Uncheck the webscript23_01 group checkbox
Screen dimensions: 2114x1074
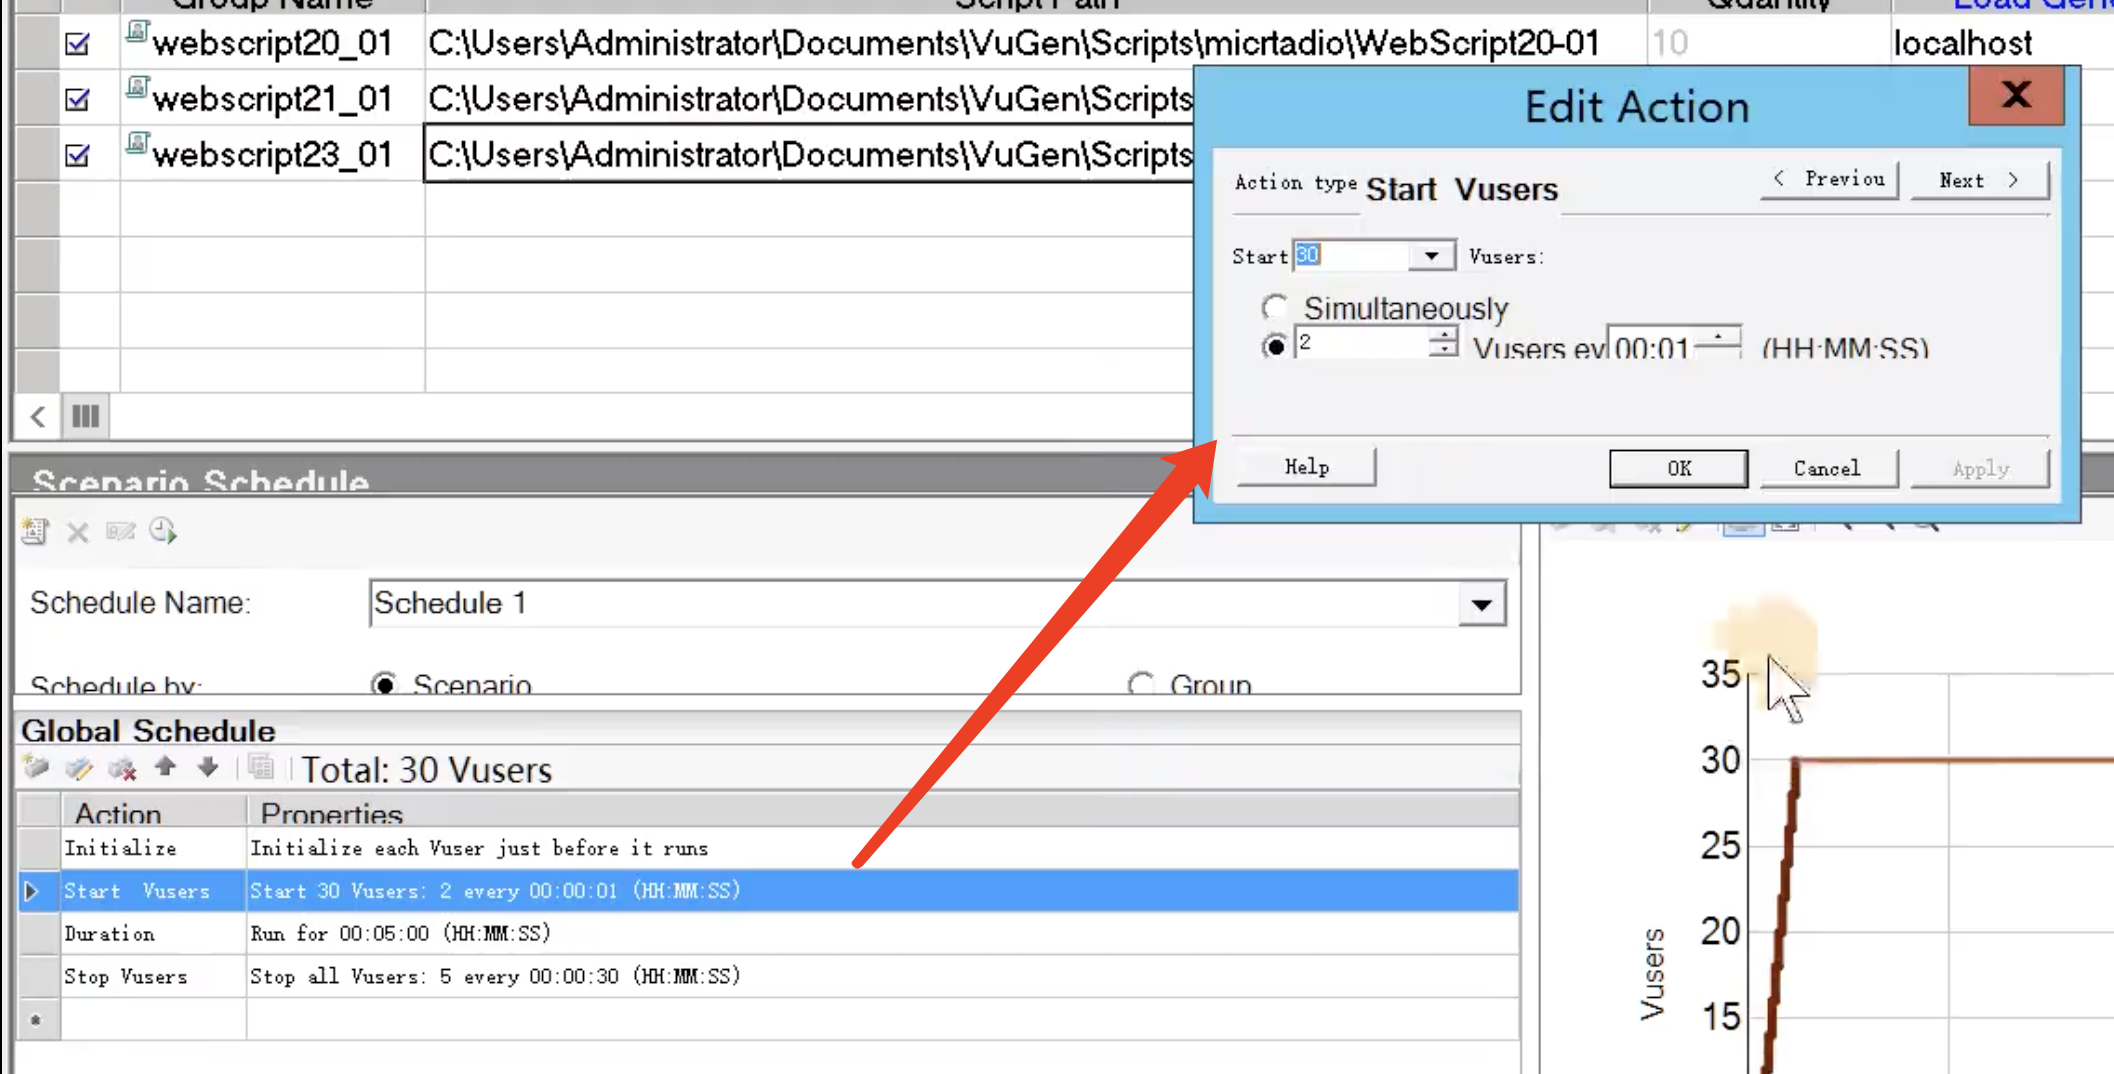(77, 156)
